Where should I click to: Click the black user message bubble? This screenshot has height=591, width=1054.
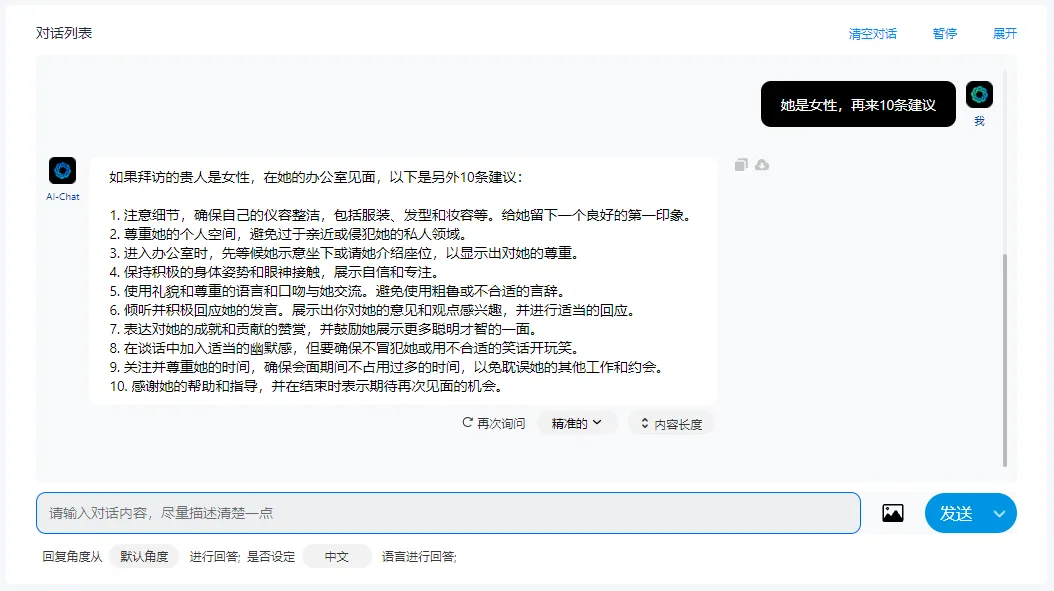[858, 104]
